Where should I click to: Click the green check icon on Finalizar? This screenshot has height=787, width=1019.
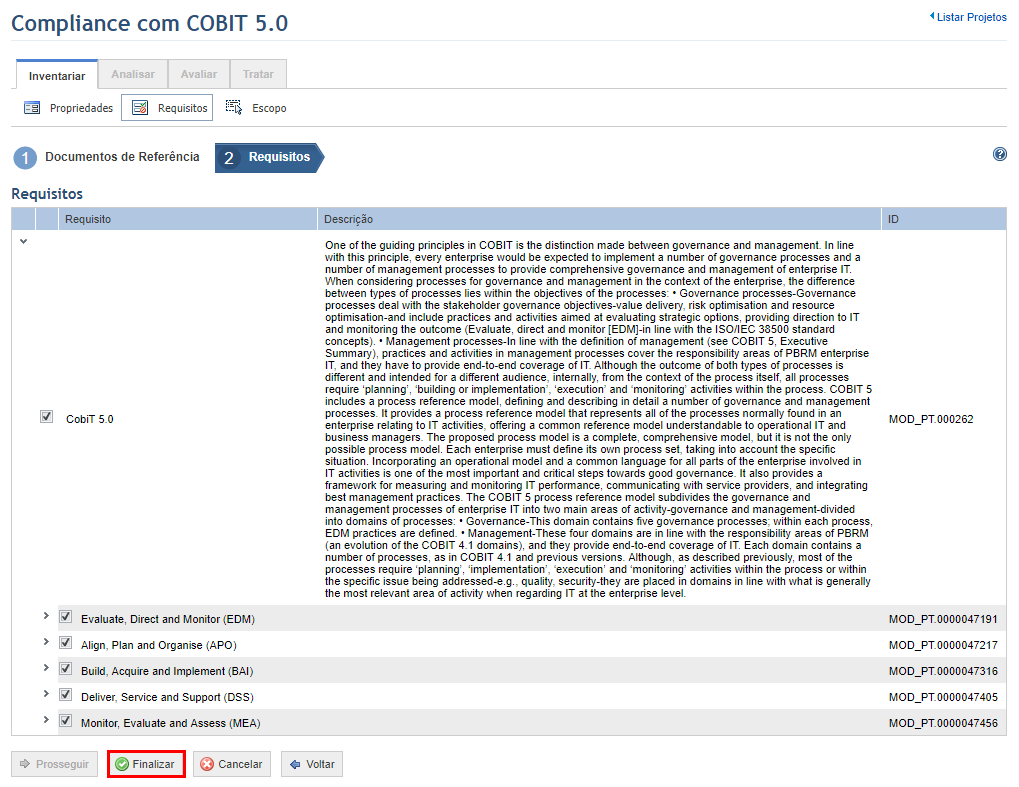click(x=122, y=764)
